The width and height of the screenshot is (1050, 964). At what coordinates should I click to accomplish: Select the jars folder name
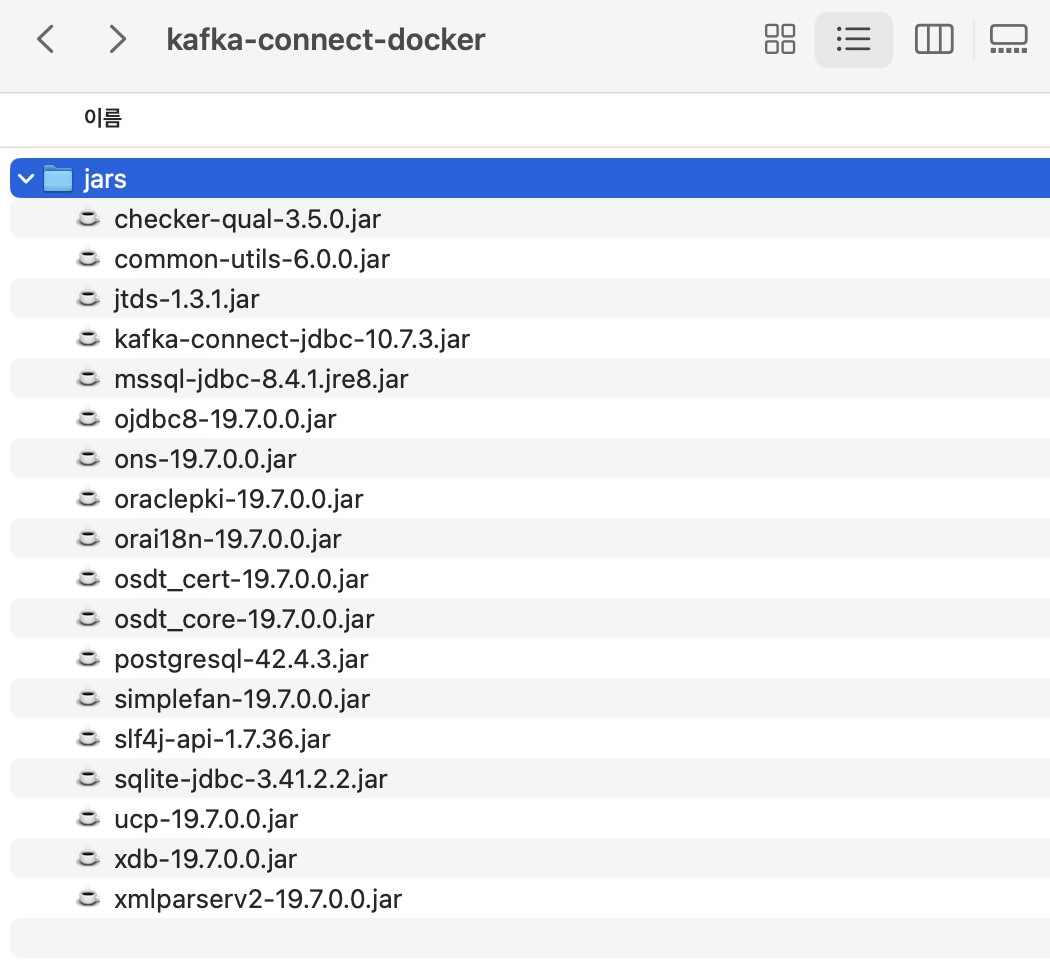tap(105, 179)
